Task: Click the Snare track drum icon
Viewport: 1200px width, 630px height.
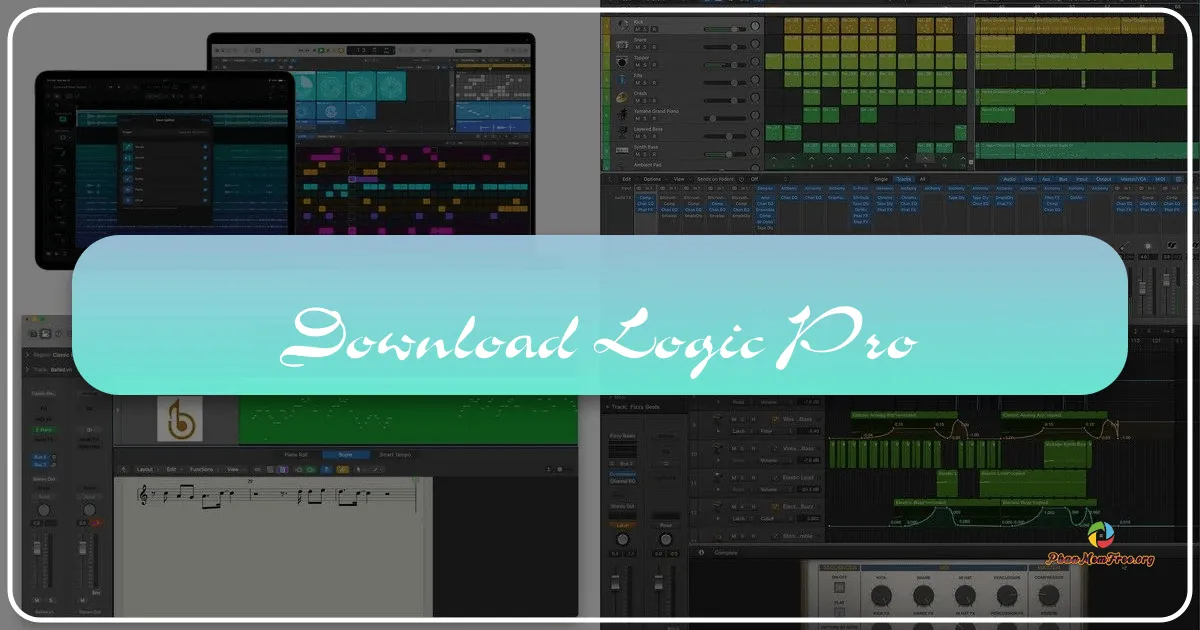Action: [x=621, y=43]
